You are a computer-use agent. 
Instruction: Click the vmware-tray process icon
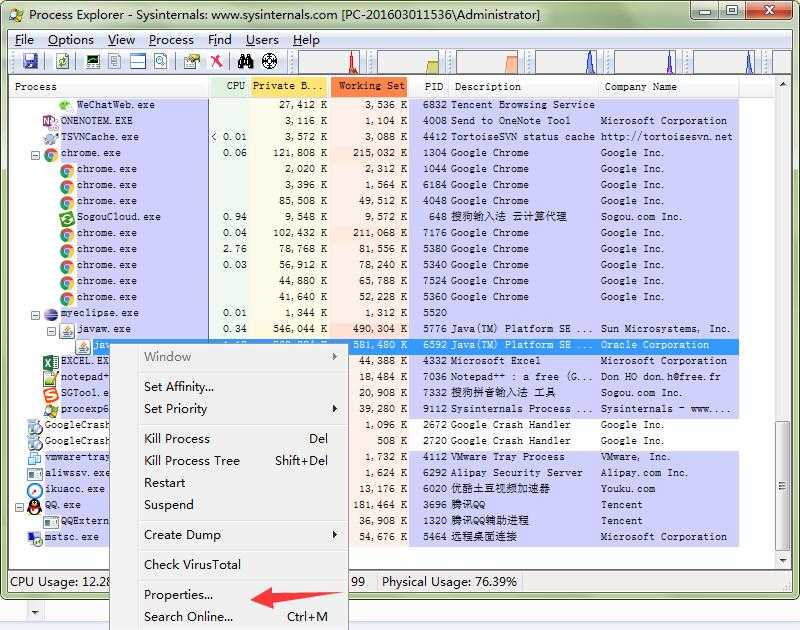tap(35, 458)
